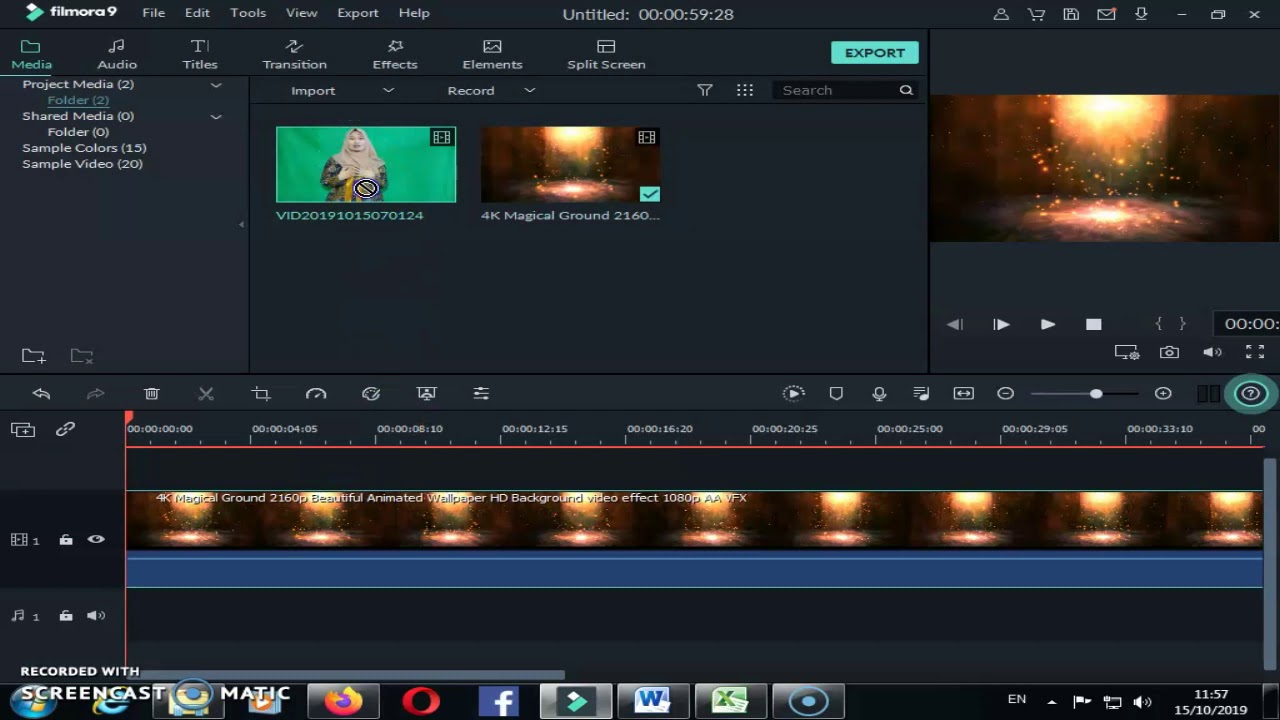Collapse the media library side panel arrow

click(x=241, y=224)
